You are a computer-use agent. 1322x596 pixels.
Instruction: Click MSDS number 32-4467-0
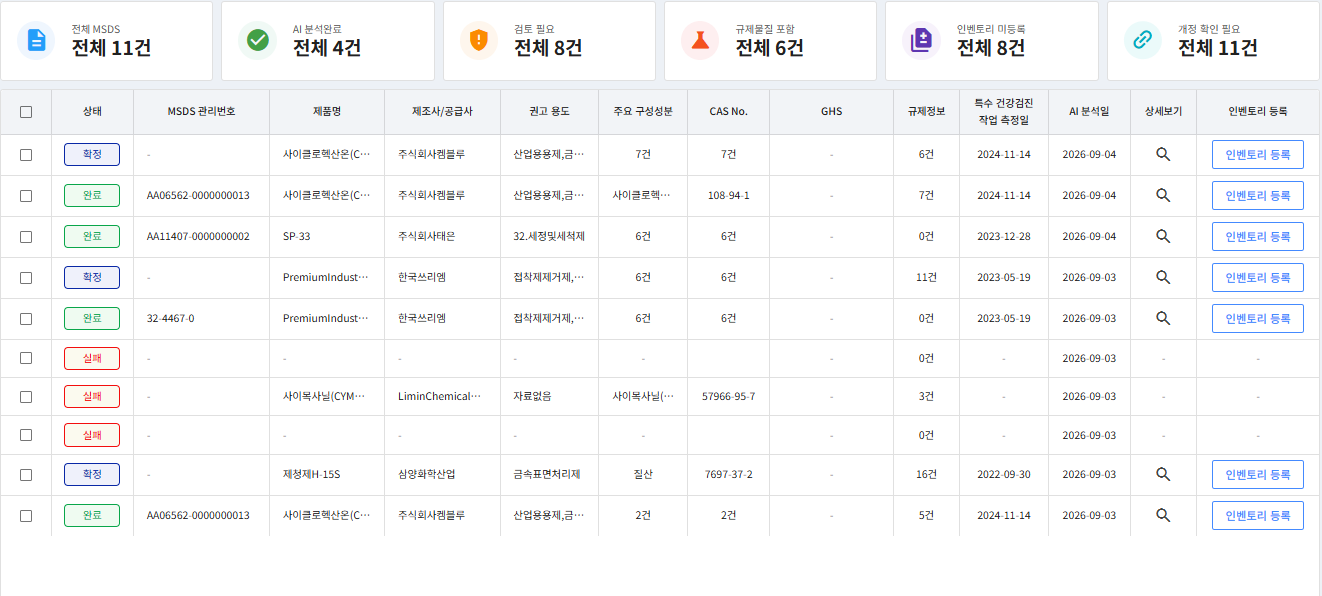point(170,319)
